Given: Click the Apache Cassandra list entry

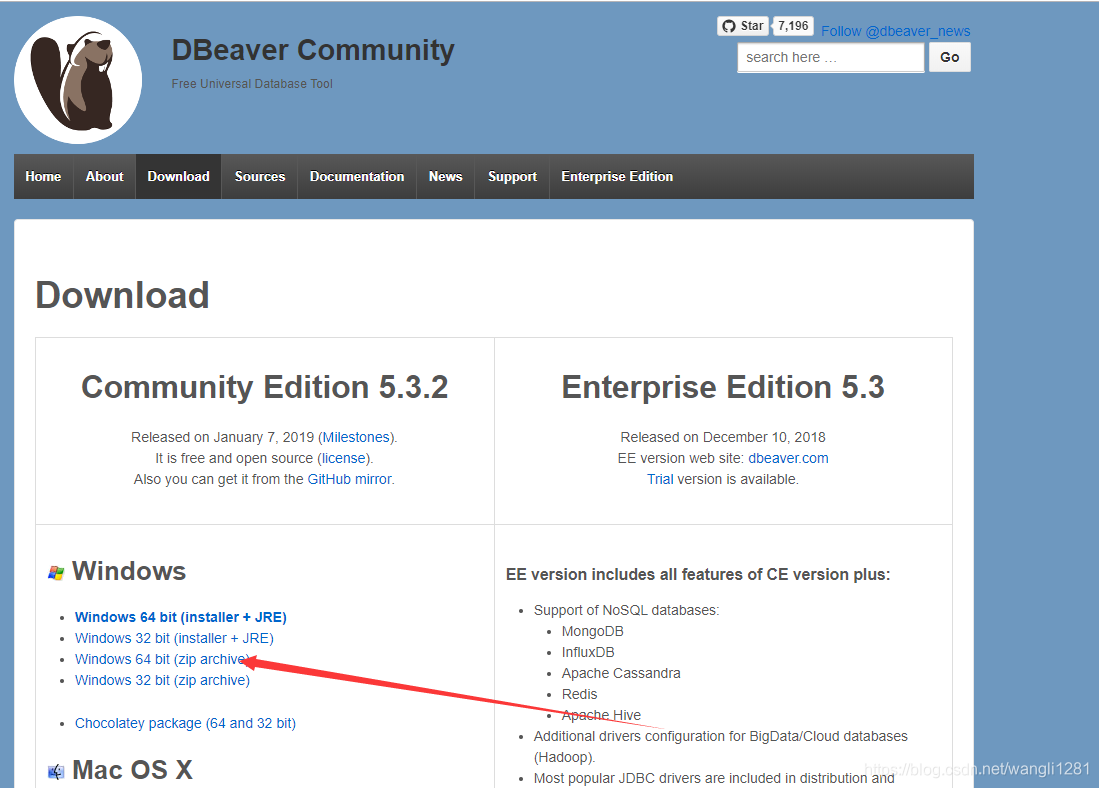Looking at the screenshot, I should click(621, 674).
